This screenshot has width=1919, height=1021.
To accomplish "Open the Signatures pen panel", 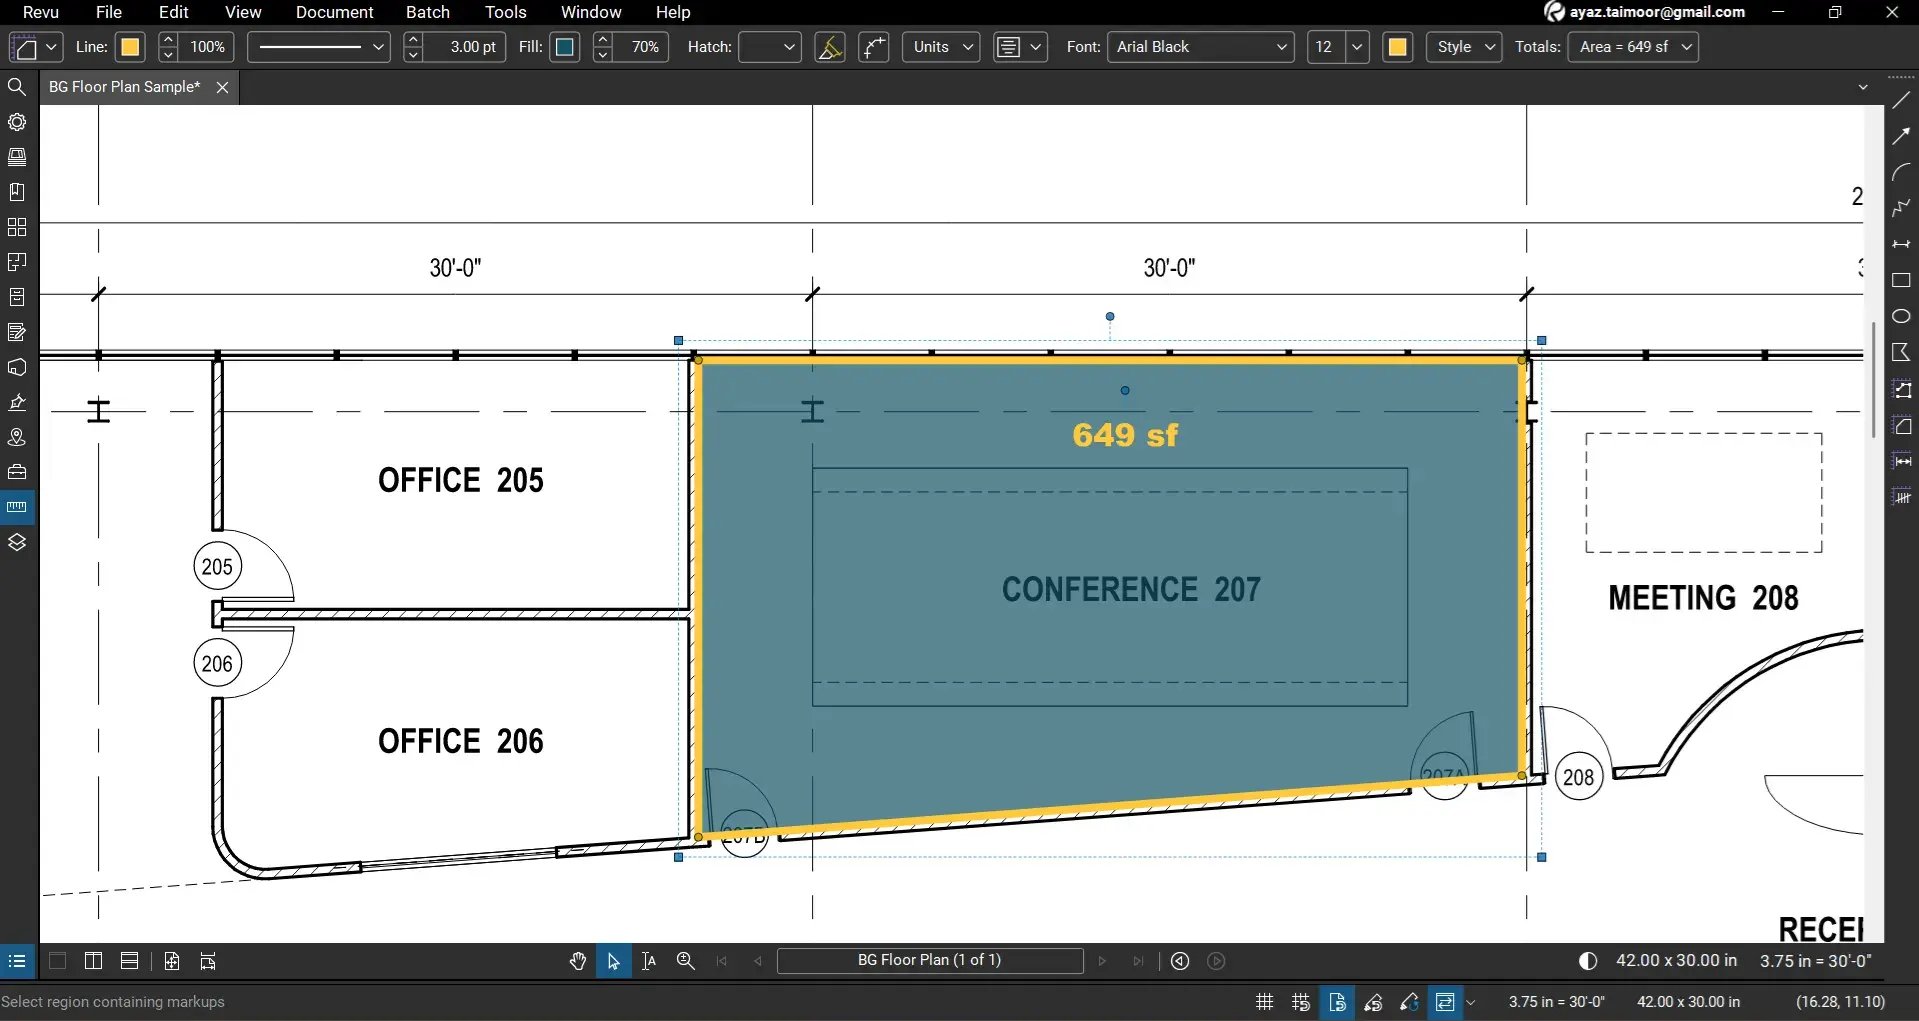I will pos(17,402).
